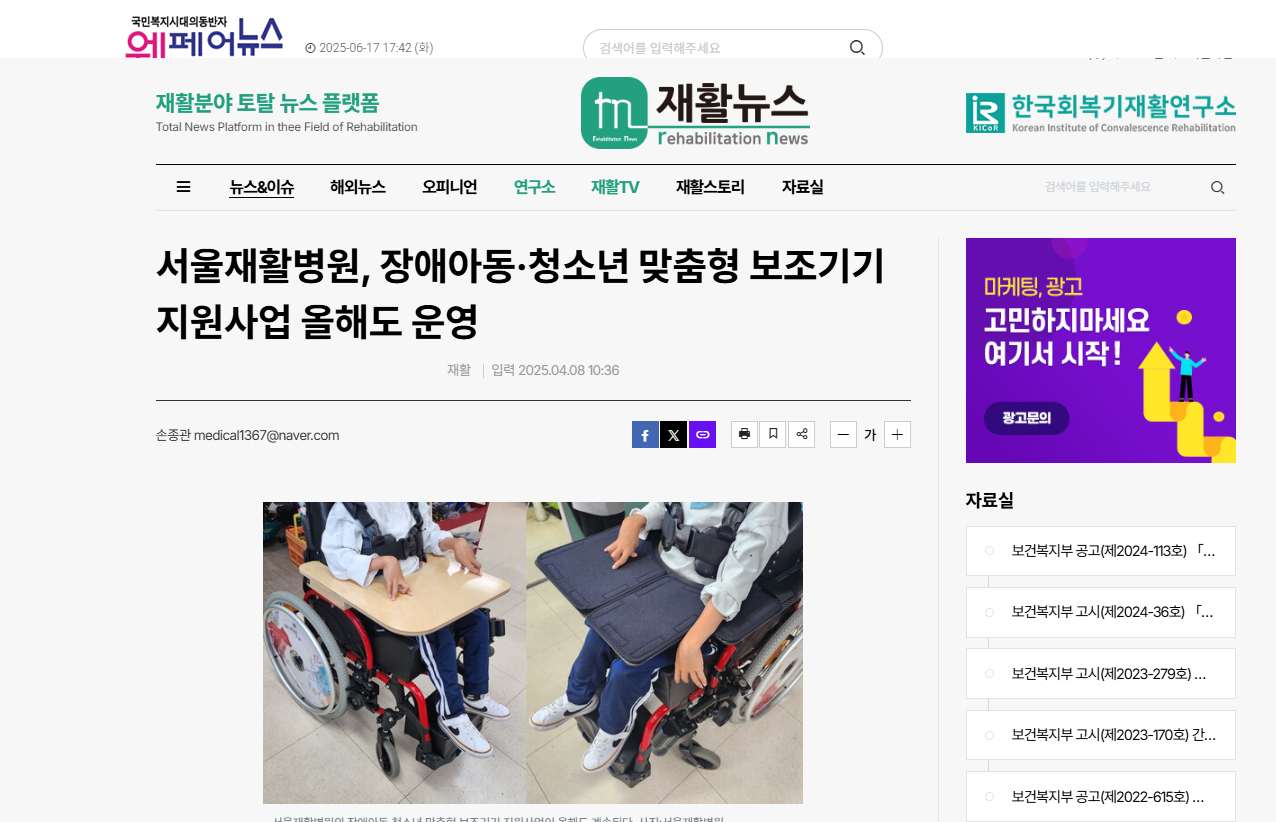Click the 재활뉴스 logo
Image resolution: width=1276 pixels, height=822 pixels.
click(x=695, y=113)
